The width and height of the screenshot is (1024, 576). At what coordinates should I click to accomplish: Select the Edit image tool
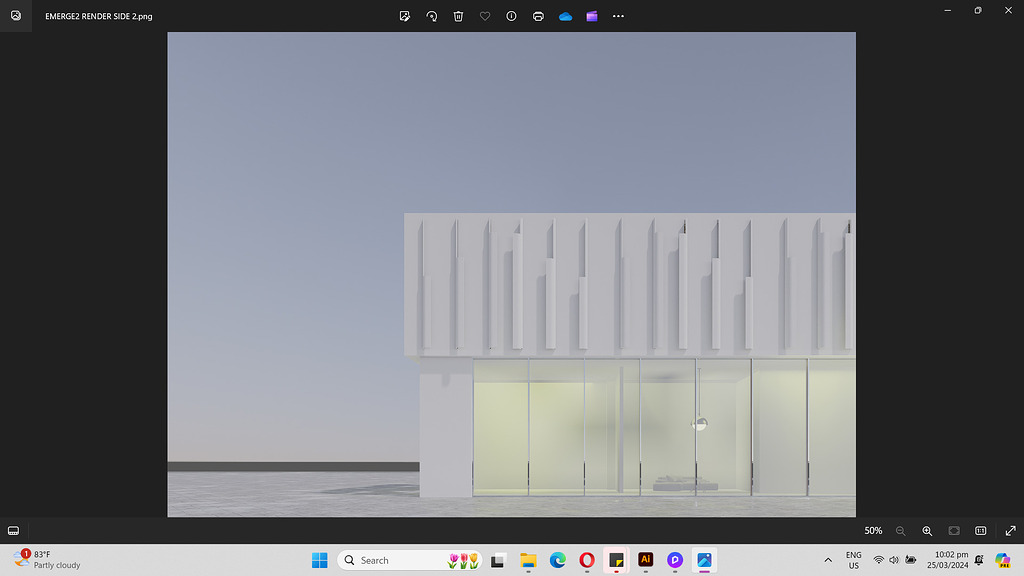405,16
